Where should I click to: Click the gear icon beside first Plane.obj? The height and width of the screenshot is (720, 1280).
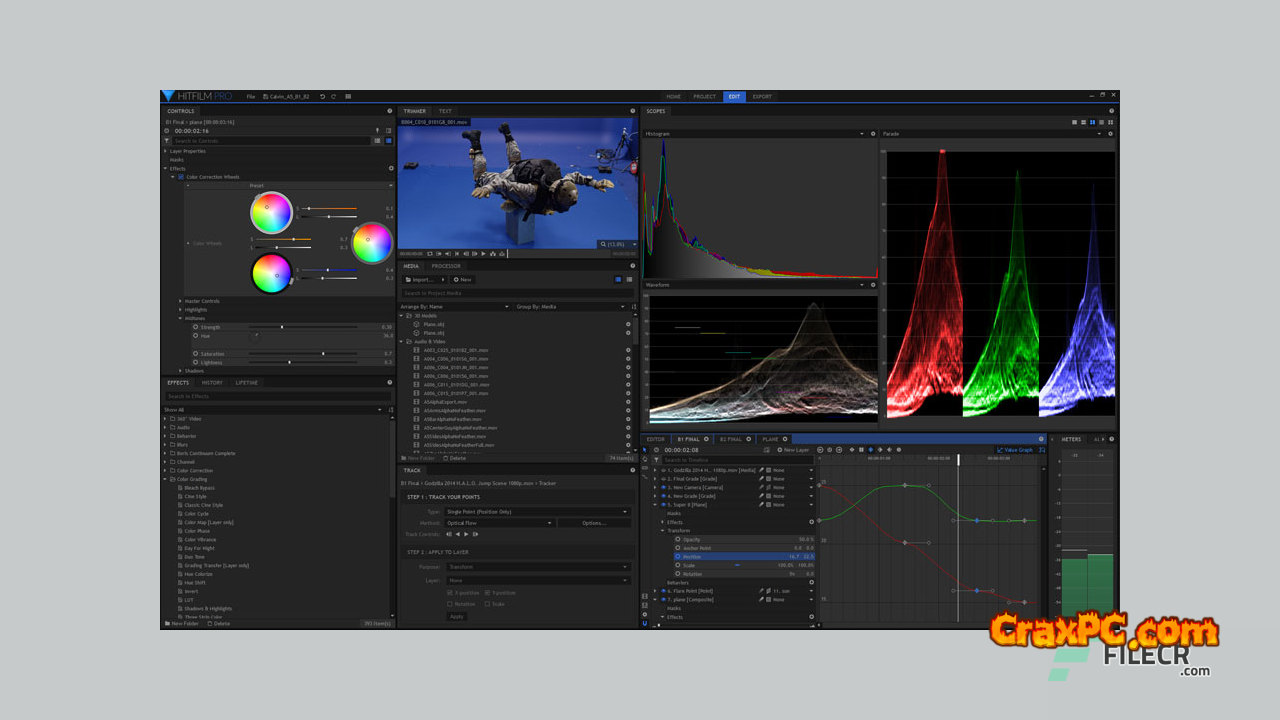point(628,324)
